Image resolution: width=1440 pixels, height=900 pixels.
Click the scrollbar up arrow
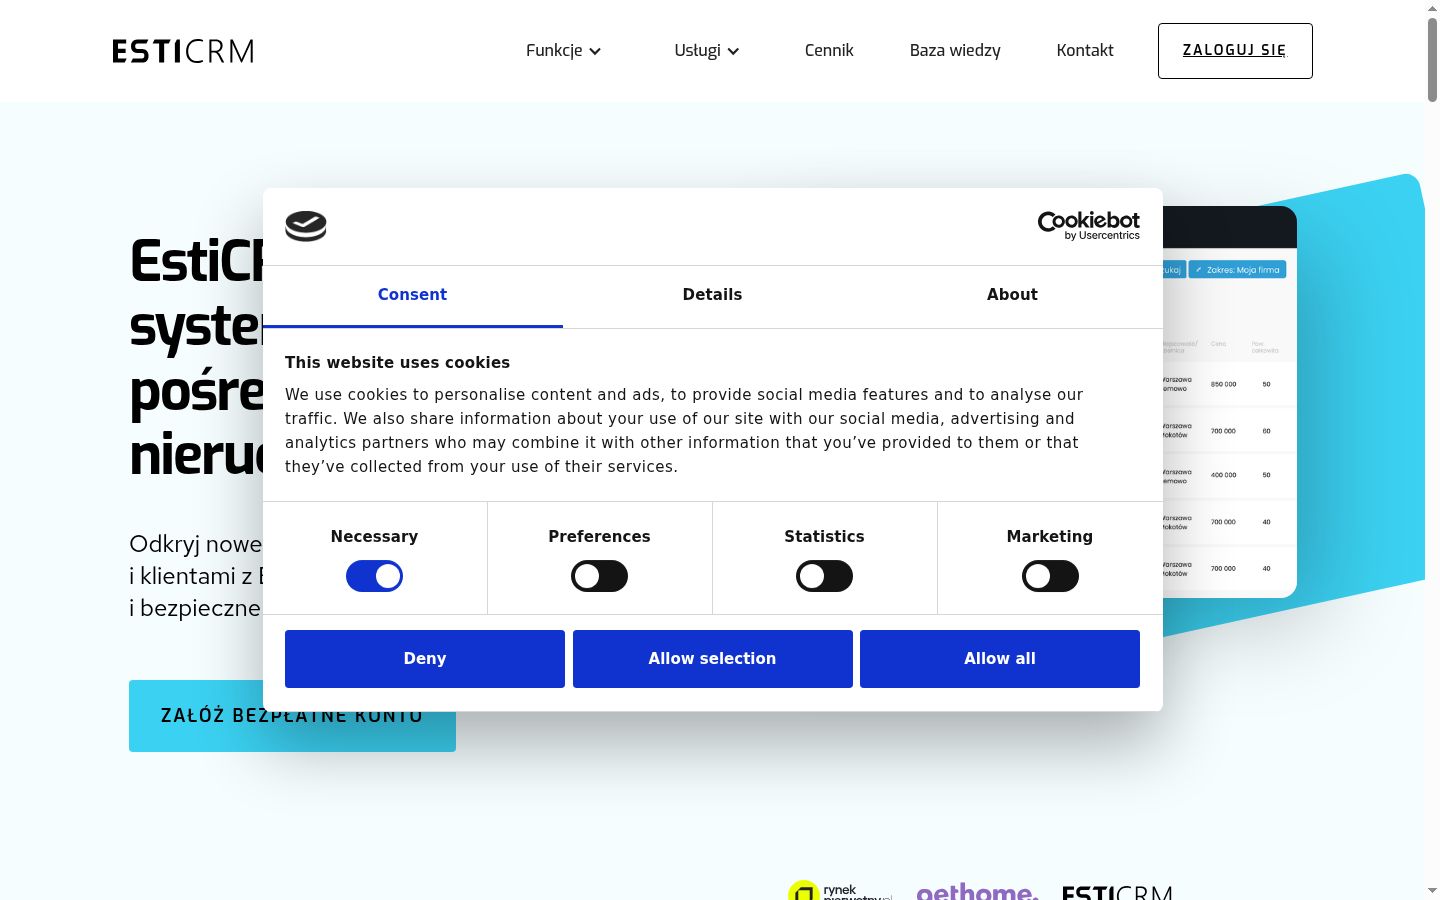coord(1432,8)
